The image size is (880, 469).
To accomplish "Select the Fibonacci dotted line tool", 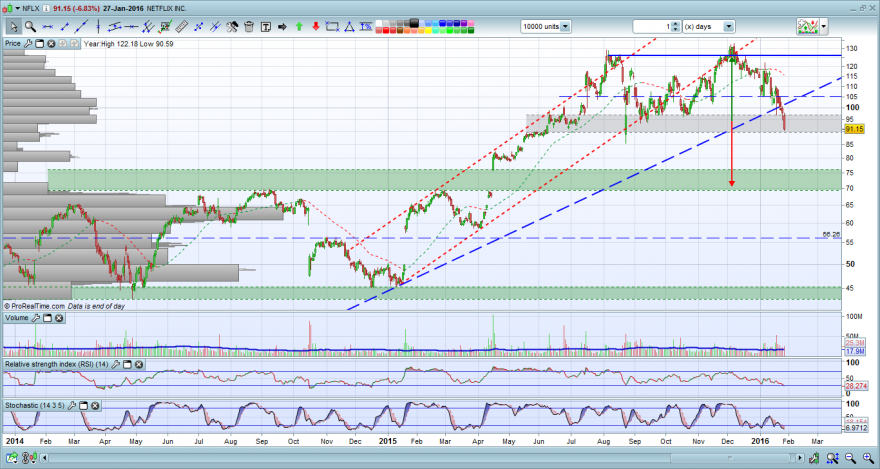I will (198, 26).
